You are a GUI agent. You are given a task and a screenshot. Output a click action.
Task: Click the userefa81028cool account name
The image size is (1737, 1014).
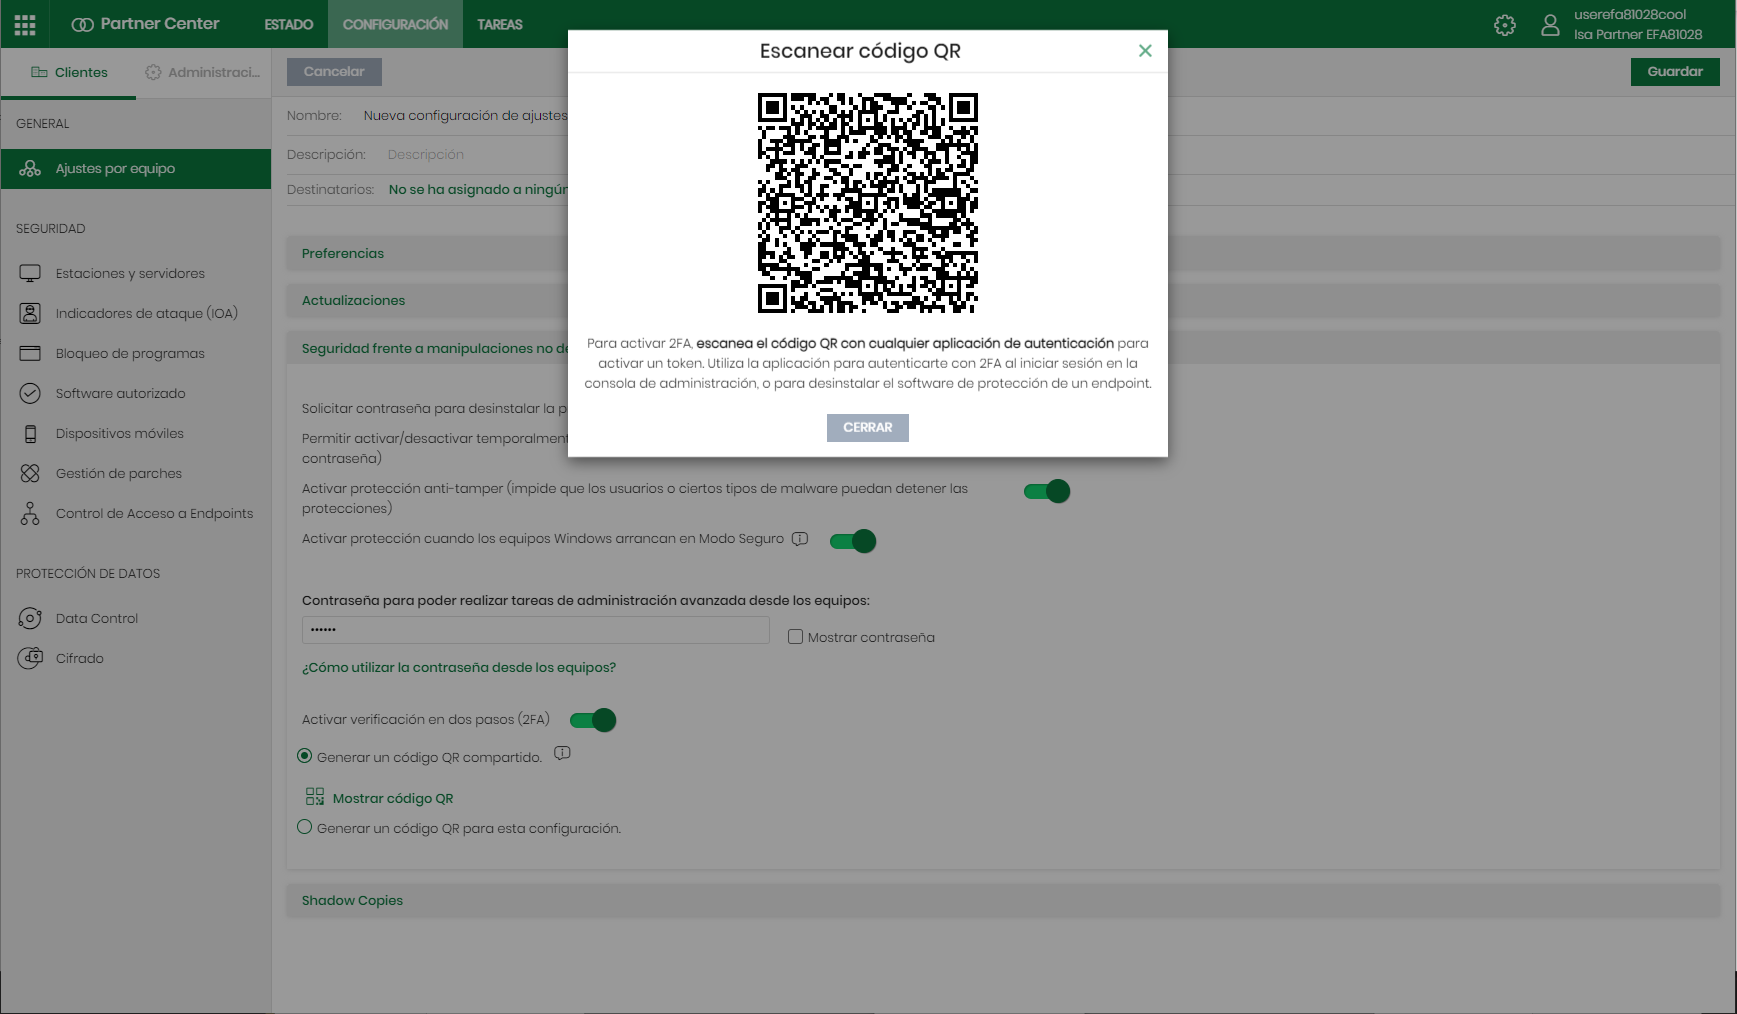(1630, 15)
